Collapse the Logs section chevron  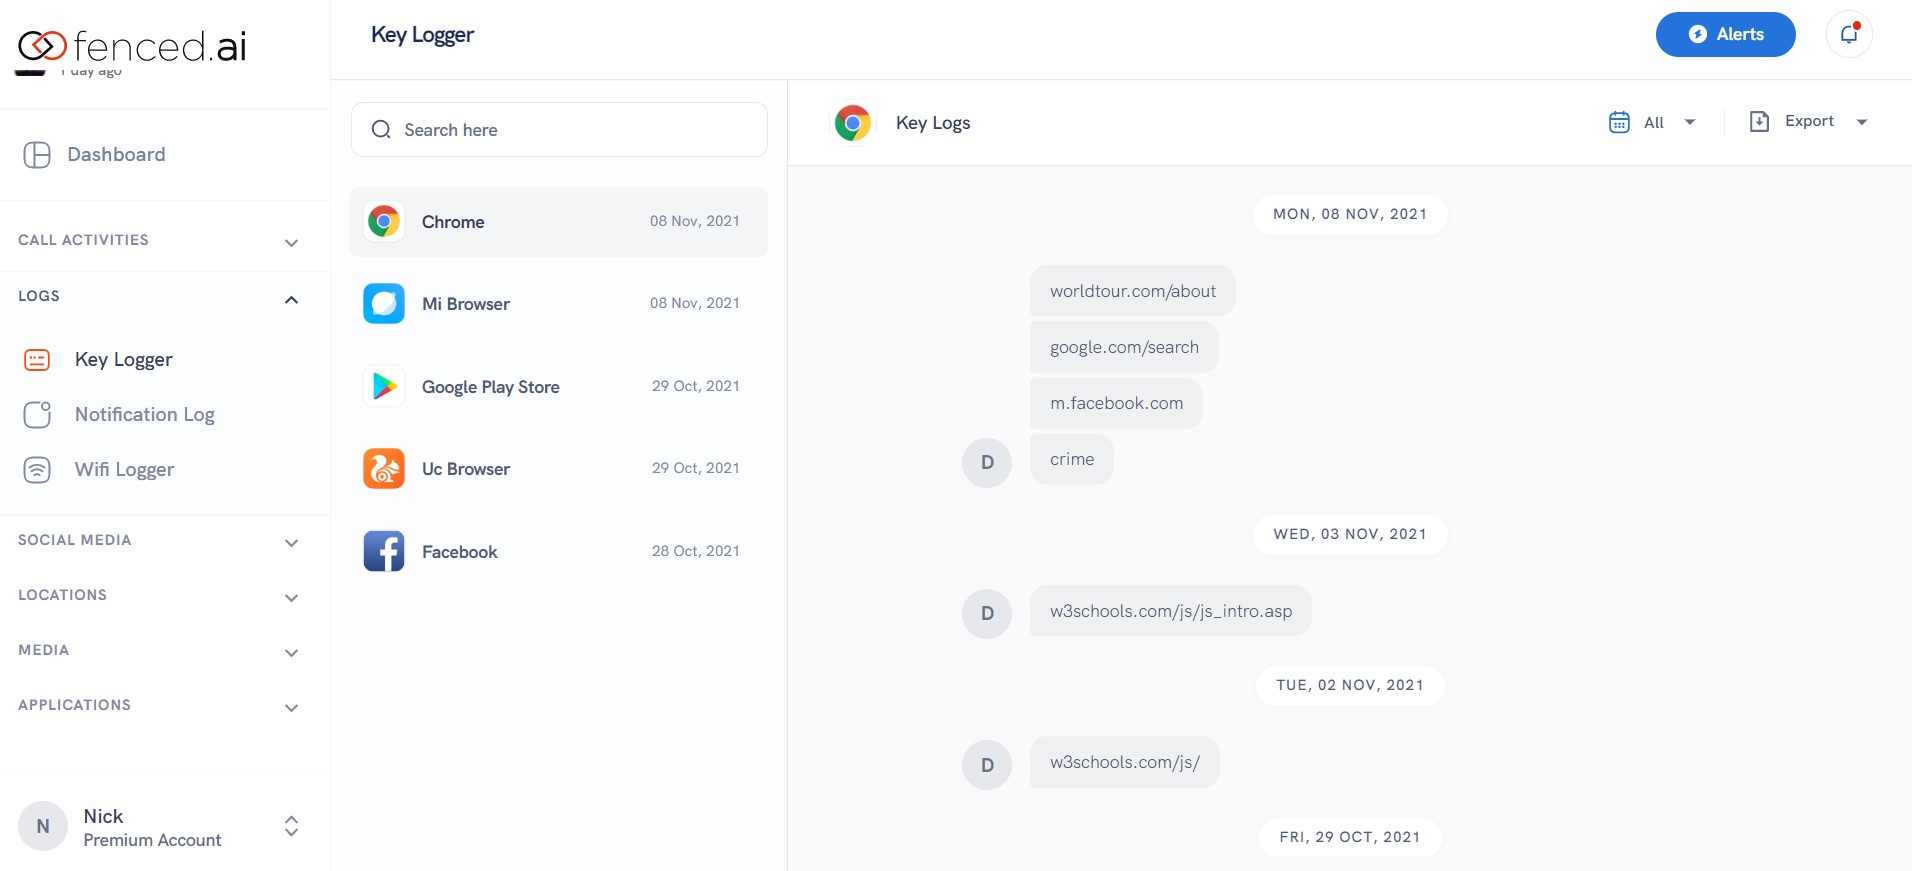coord(291,299)
